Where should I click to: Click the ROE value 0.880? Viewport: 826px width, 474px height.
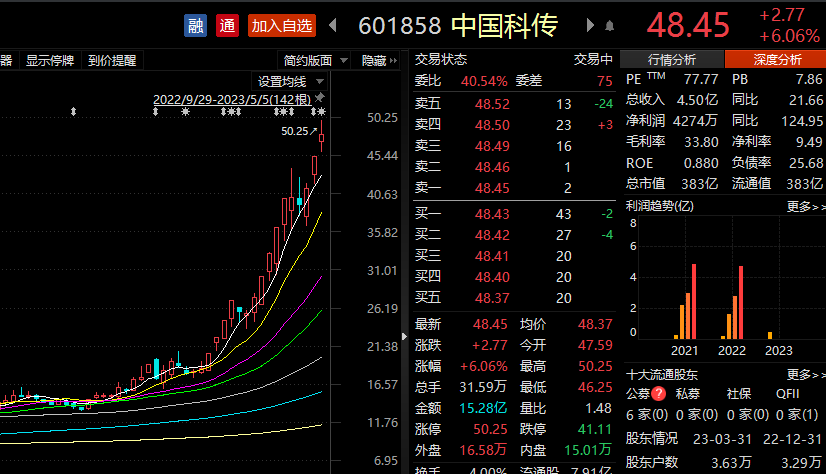coord(701,163)
